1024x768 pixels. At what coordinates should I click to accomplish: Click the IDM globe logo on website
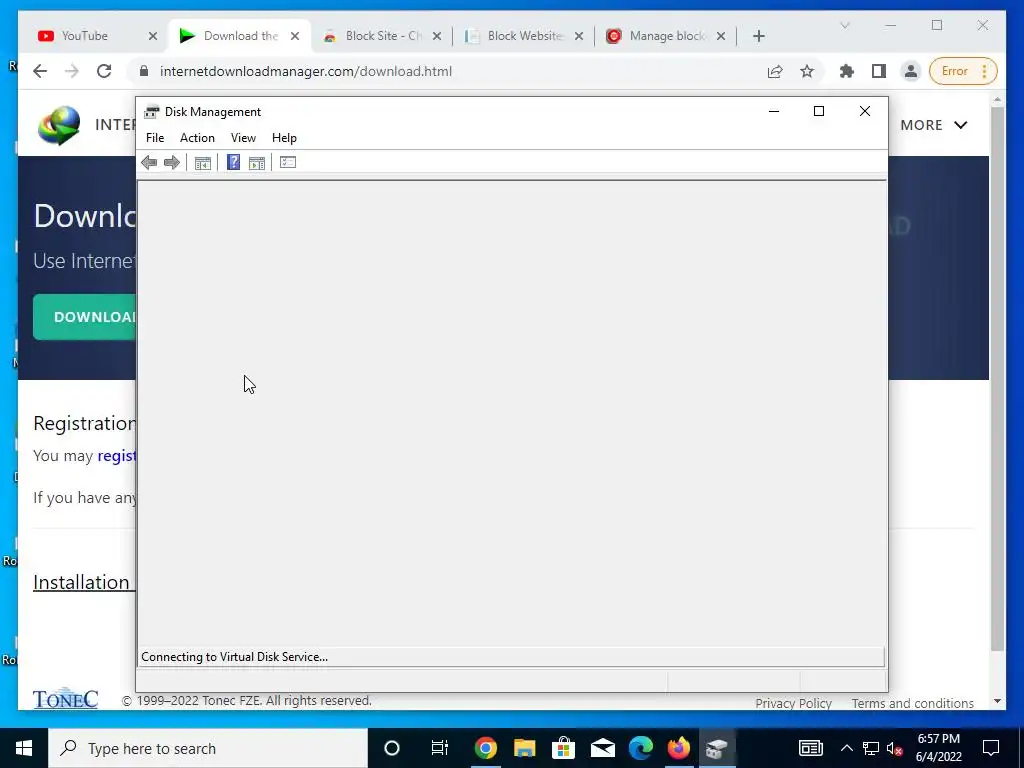click(59, 125)
